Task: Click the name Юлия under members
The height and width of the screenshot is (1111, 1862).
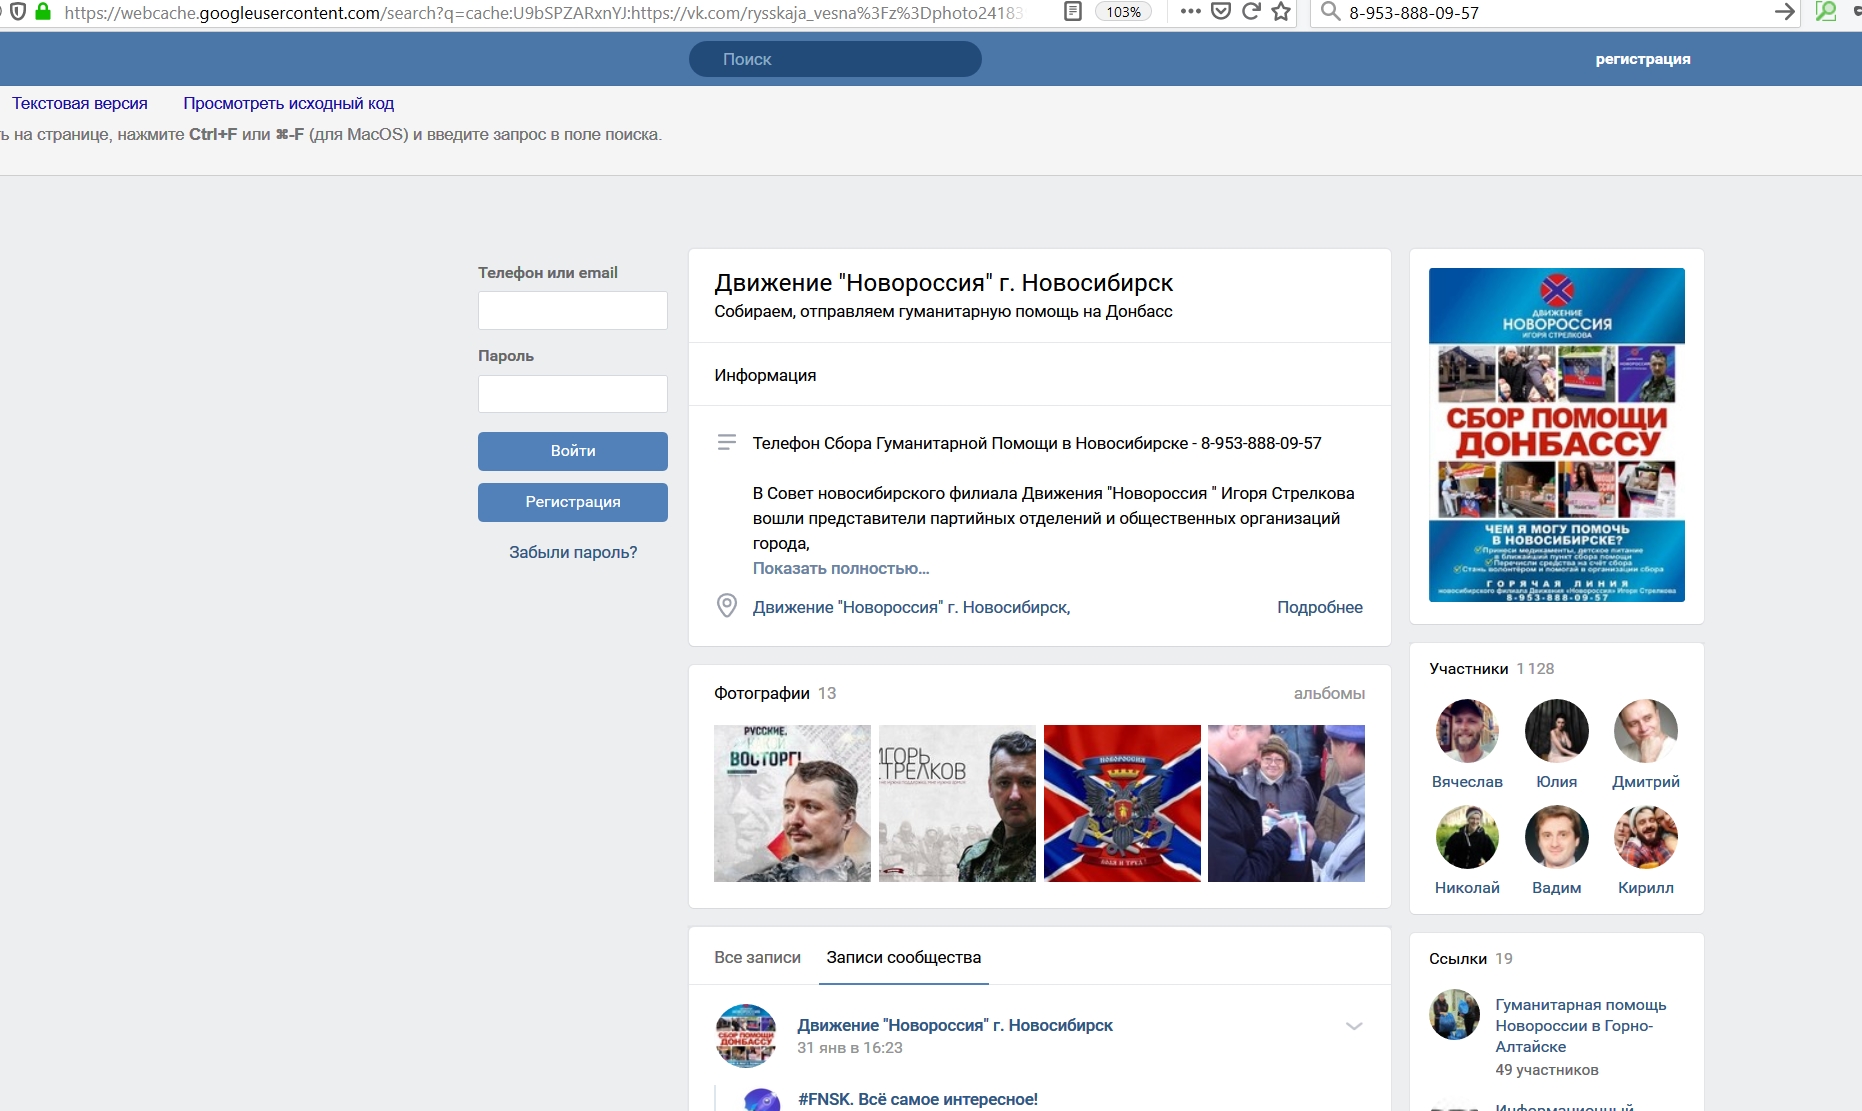Action: (x=1557, y=782)
